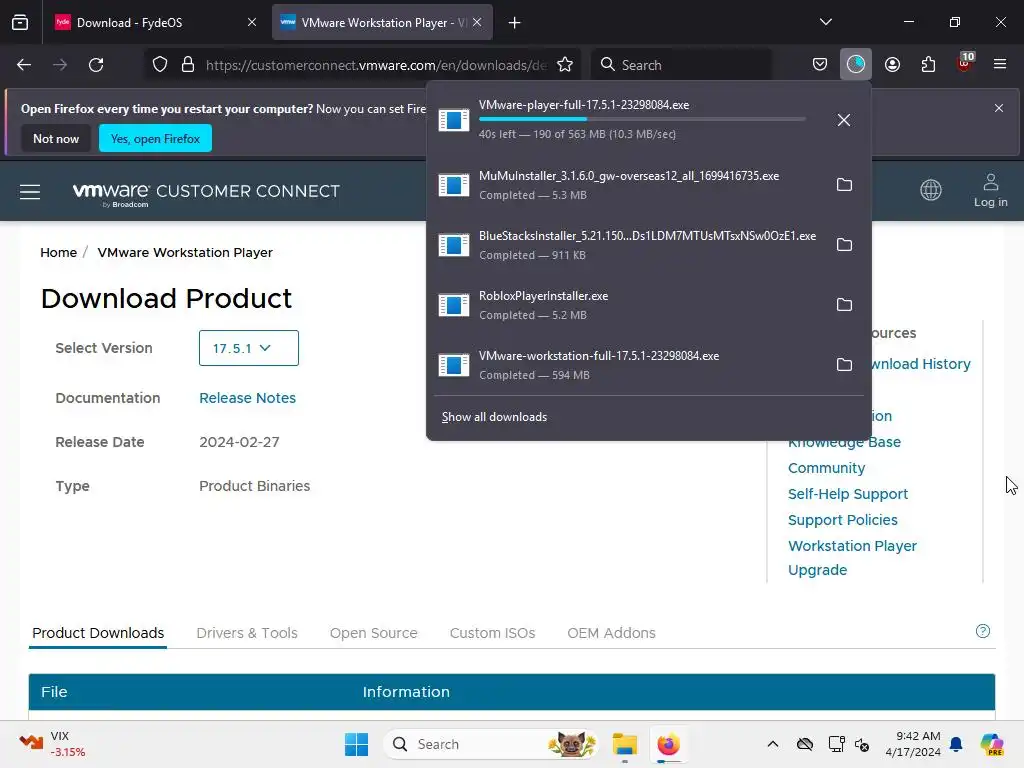Viewport: 1024px width, 768px height.
Task: Show BlueStacksInstaller file in folder
Action: click(844, 245)
